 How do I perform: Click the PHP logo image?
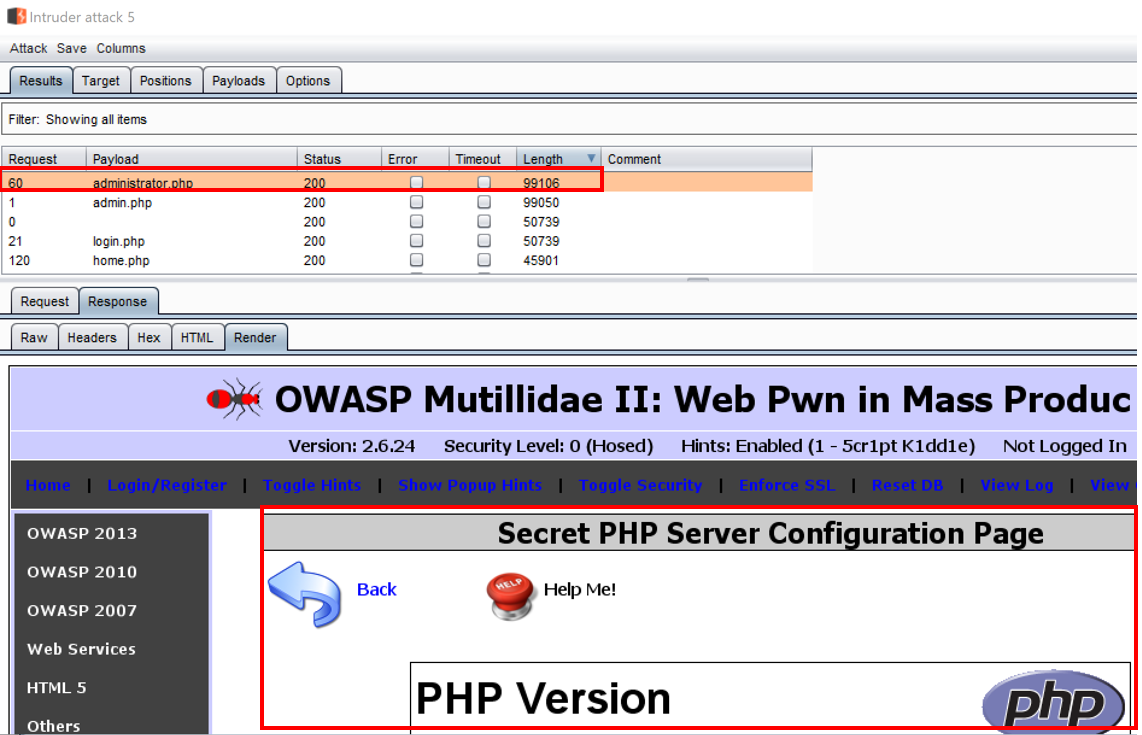click(x=1052, y=701)
